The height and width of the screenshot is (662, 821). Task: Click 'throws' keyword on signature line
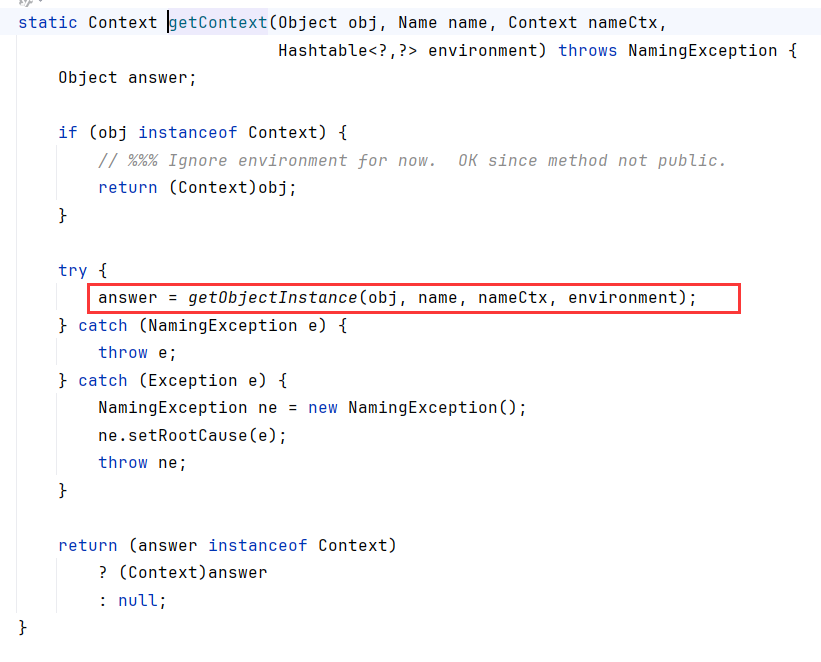tap(587, 50)
